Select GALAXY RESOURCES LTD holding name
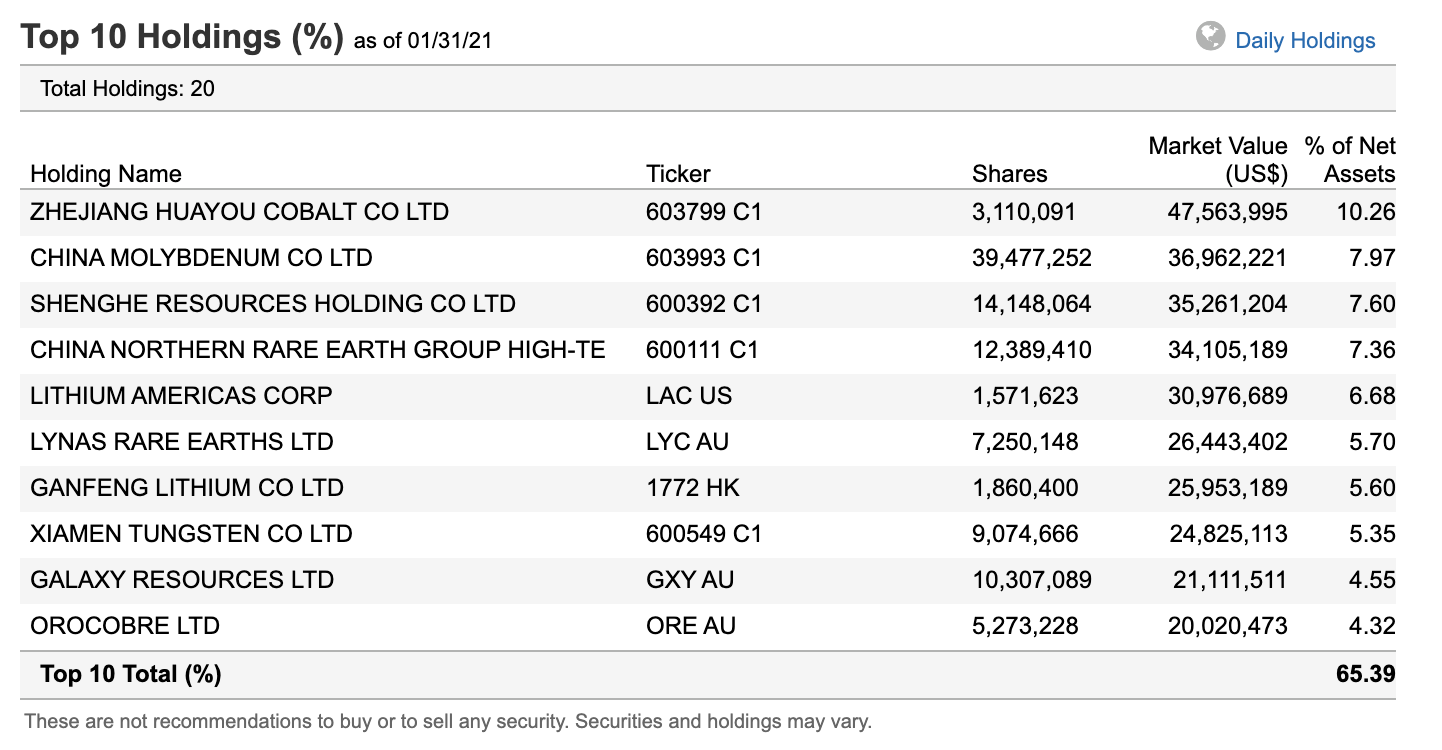This screenshot has width=1442, height=750. (182, 580)
